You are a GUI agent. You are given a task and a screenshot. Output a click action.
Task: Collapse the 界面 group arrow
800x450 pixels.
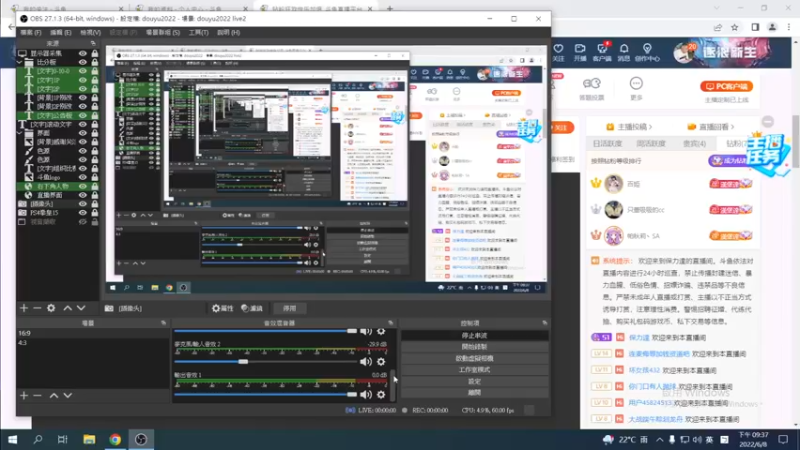point(20,133)
